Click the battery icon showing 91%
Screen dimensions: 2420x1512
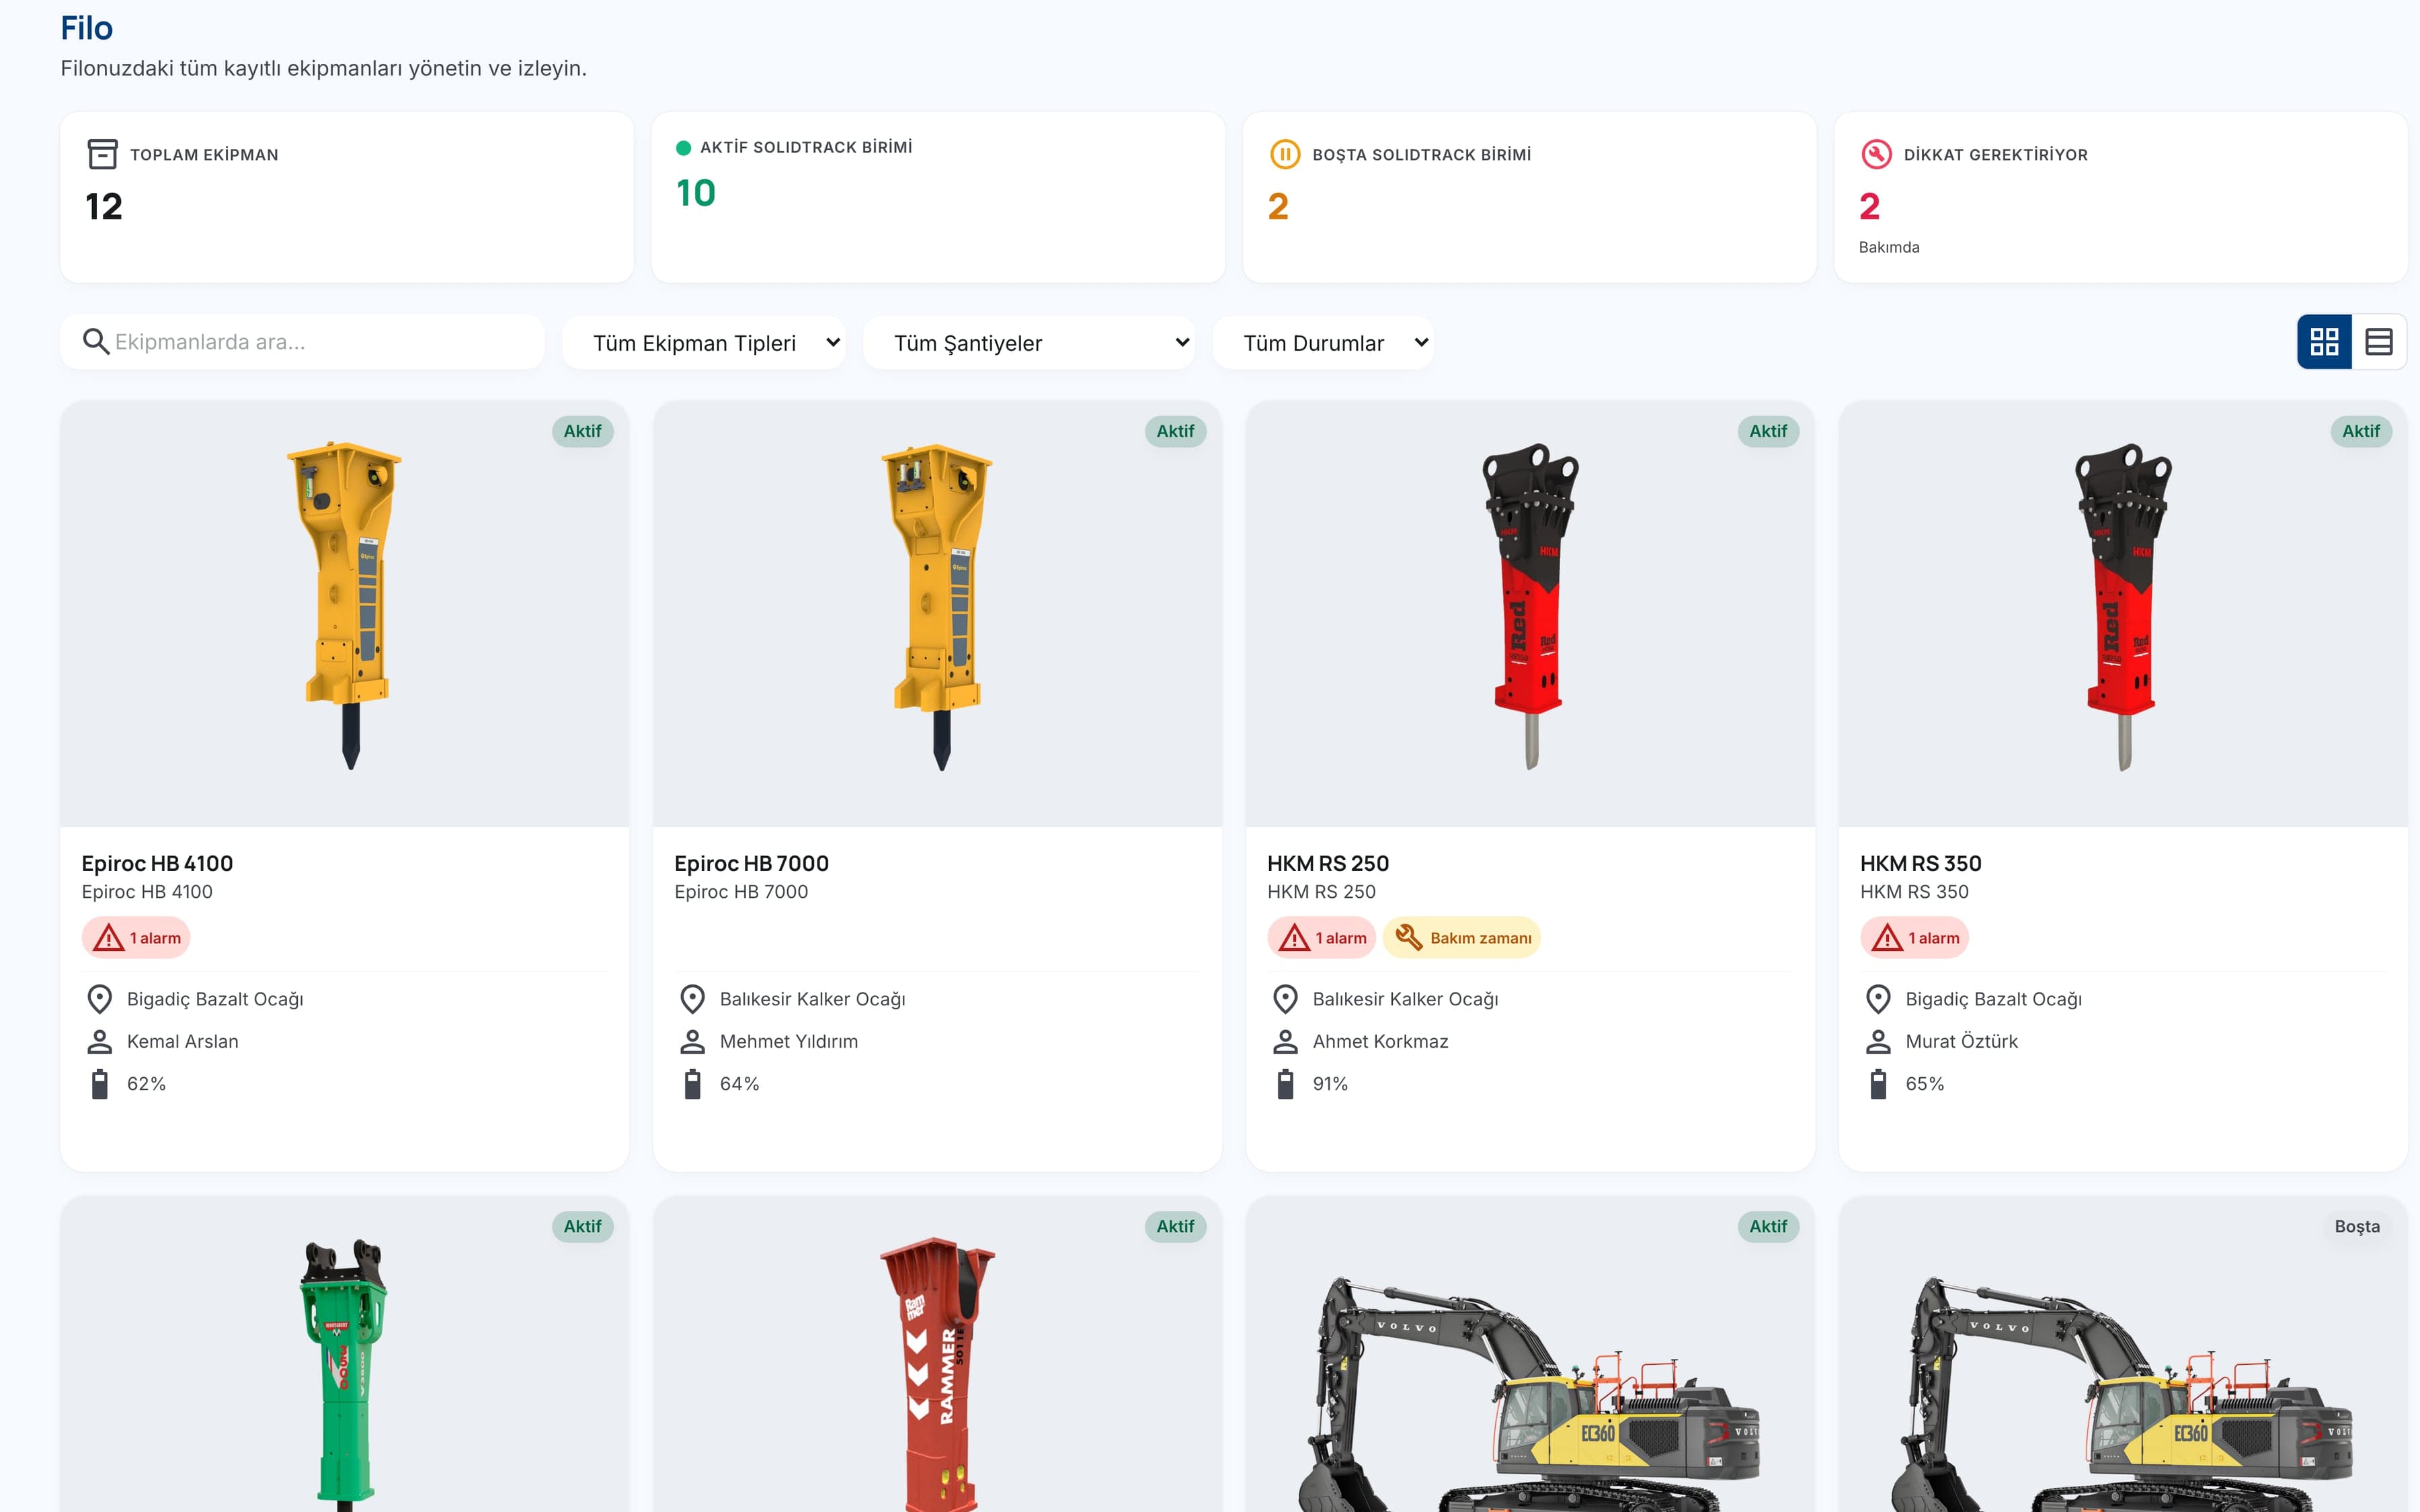click(1285, 1084)
